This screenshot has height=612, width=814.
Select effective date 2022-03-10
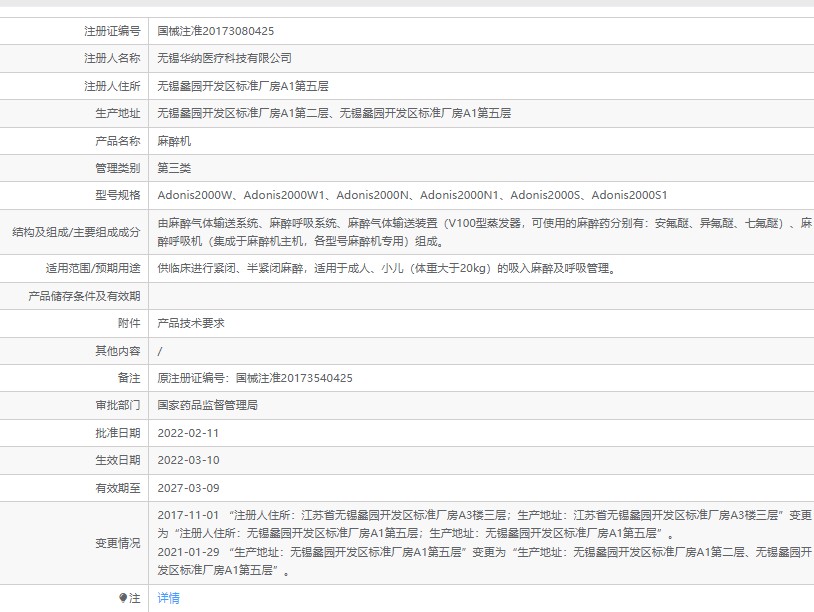click(188, 460)
